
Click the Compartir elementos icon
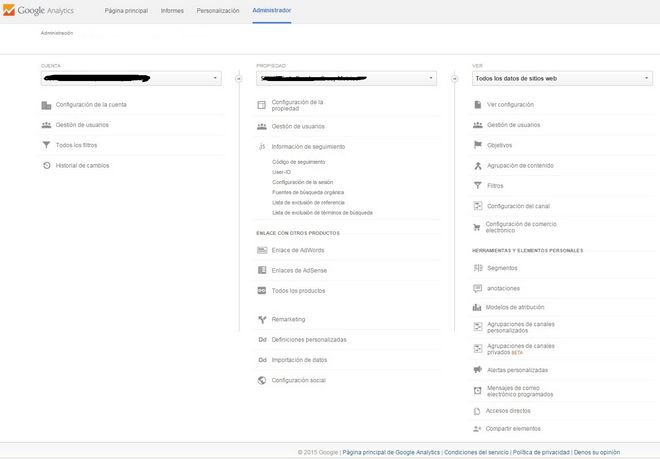(478, 428)
